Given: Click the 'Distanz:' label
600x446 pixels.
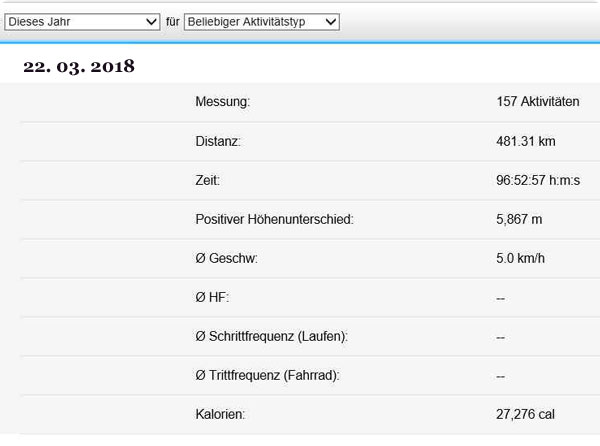Looking at the screenshot, I should pyautogui.click(x=218, y=142).
